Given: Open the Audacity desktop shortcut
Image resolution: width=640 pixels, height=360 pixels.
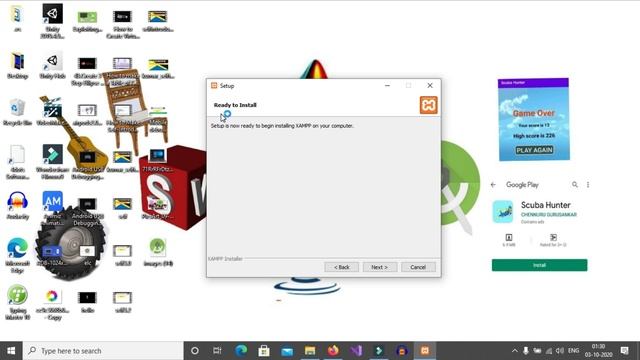Looking at the screenshot, I should coord(18,206).
